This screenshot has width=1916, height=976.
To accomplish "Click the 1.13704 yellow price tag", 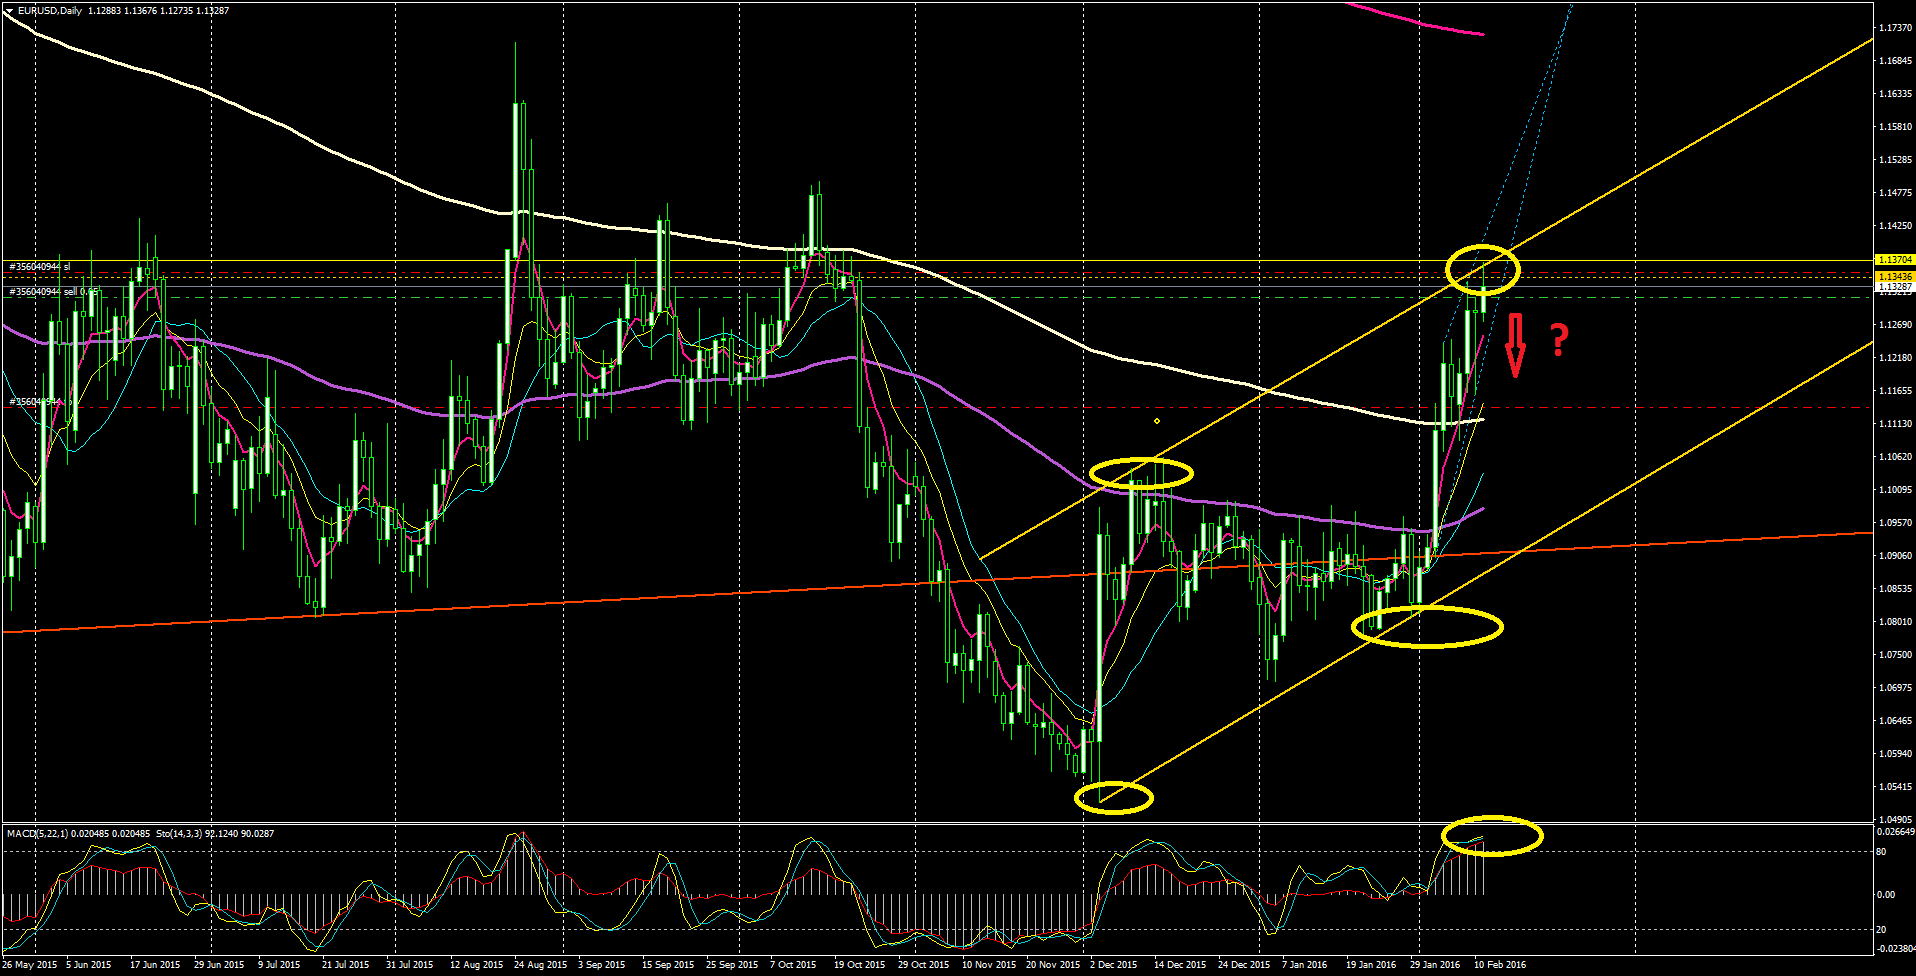I will pos(1894,260).
